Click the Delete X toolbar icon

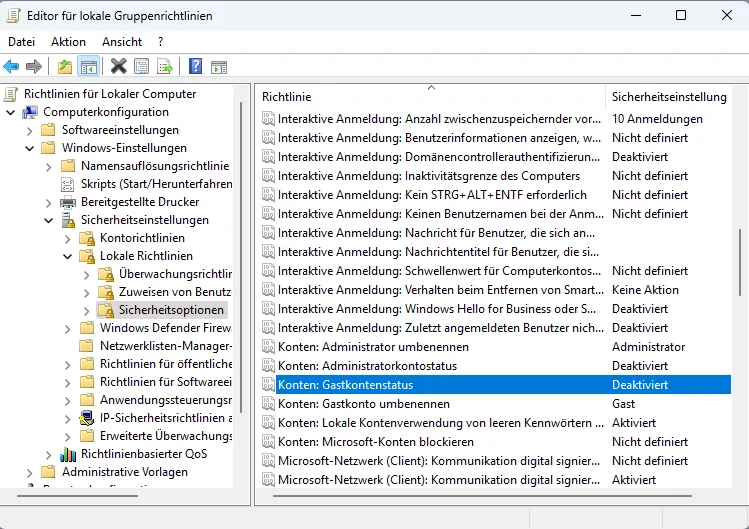tap(118, 66)
